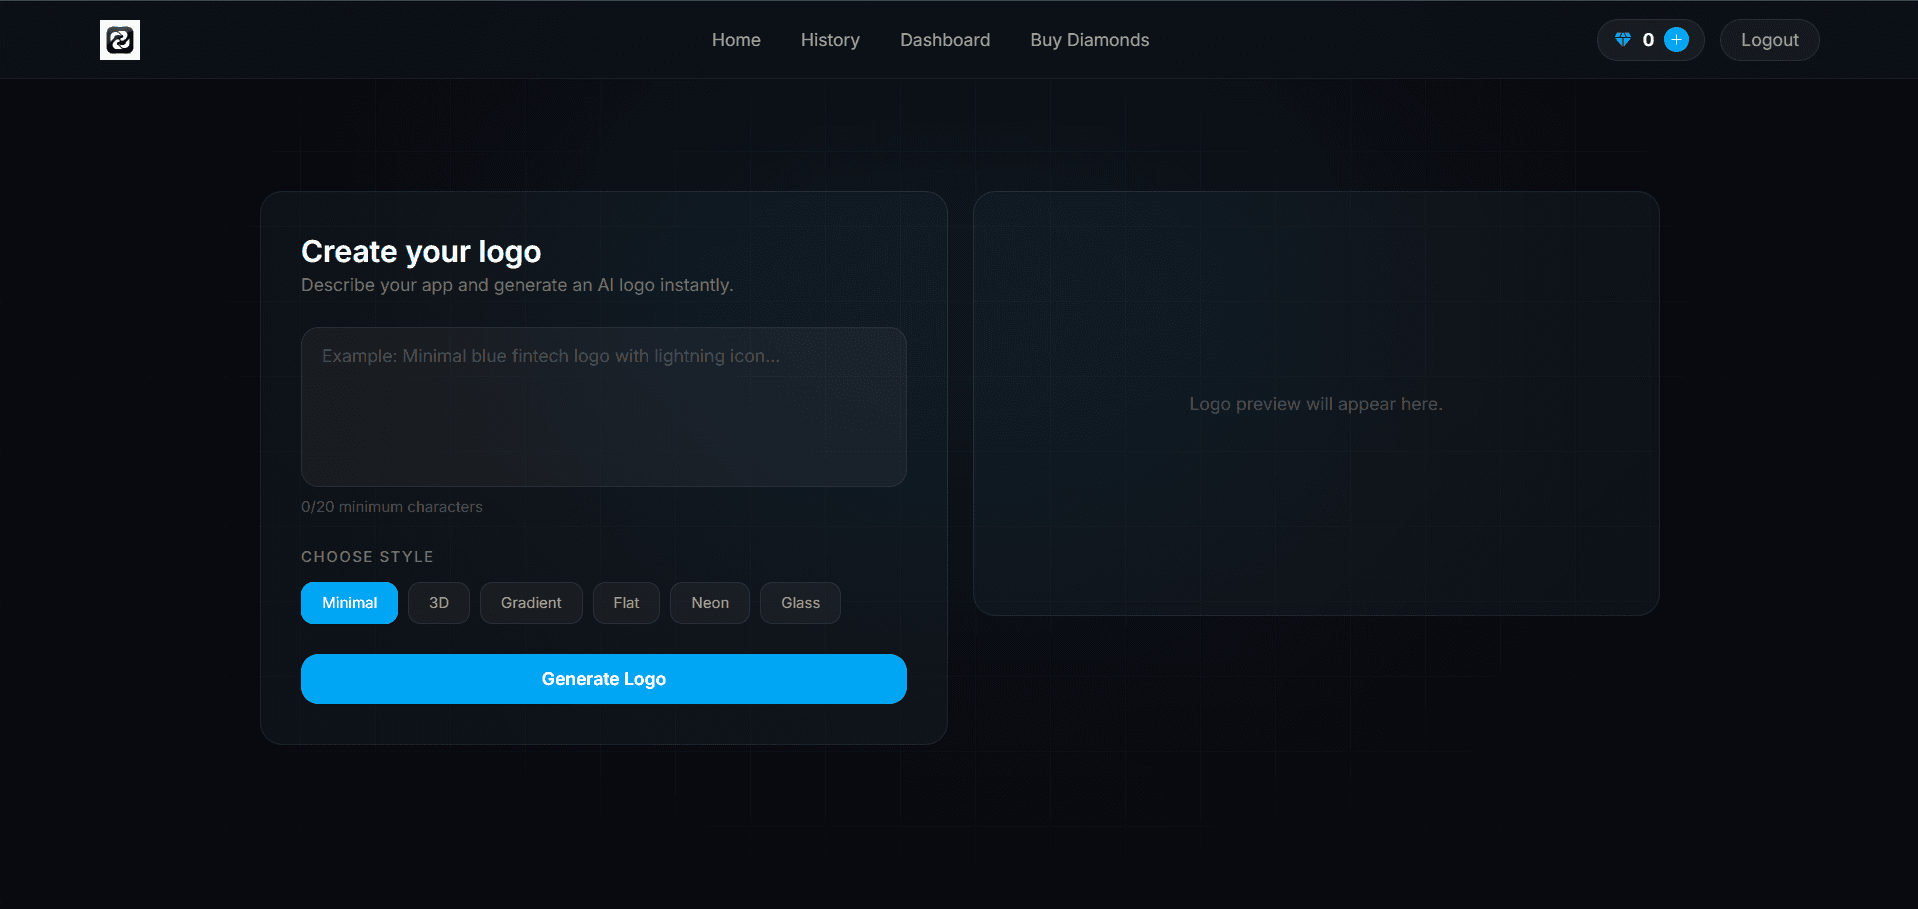Click the logo preview panel
1918x909 pixels.
click(1315, 403)
